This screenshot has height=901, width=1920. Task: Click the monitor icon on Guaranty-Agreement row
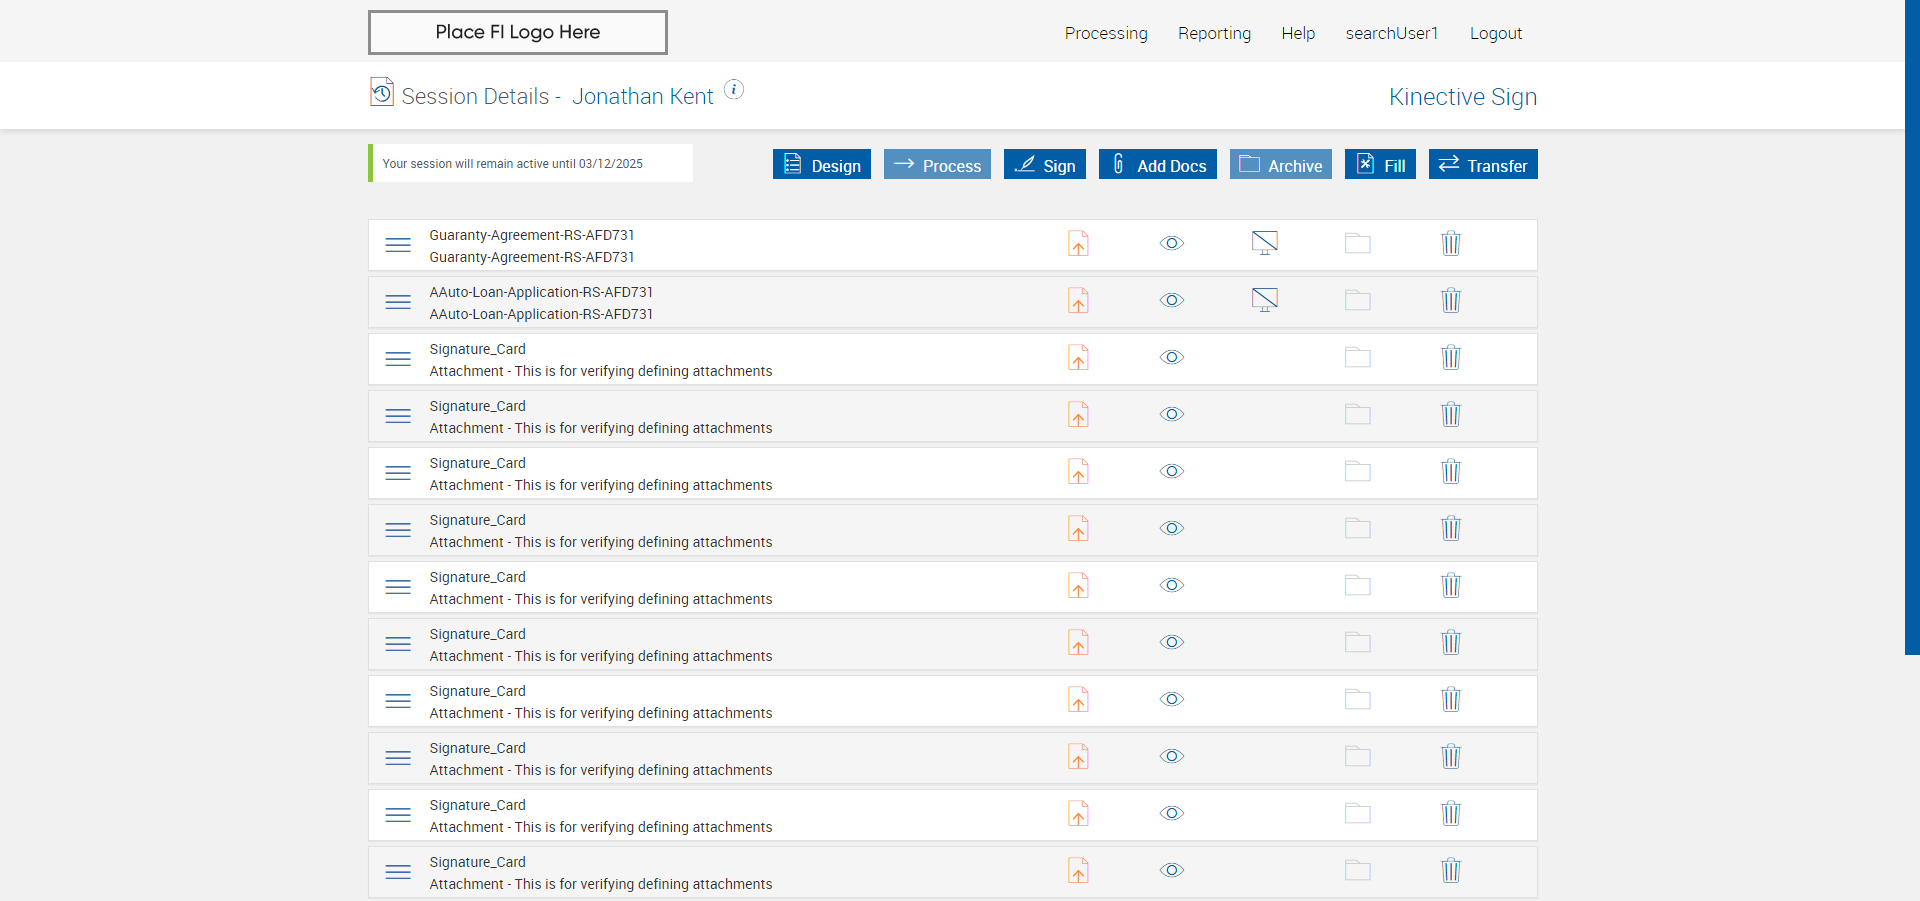click(x=1265, y=243)
